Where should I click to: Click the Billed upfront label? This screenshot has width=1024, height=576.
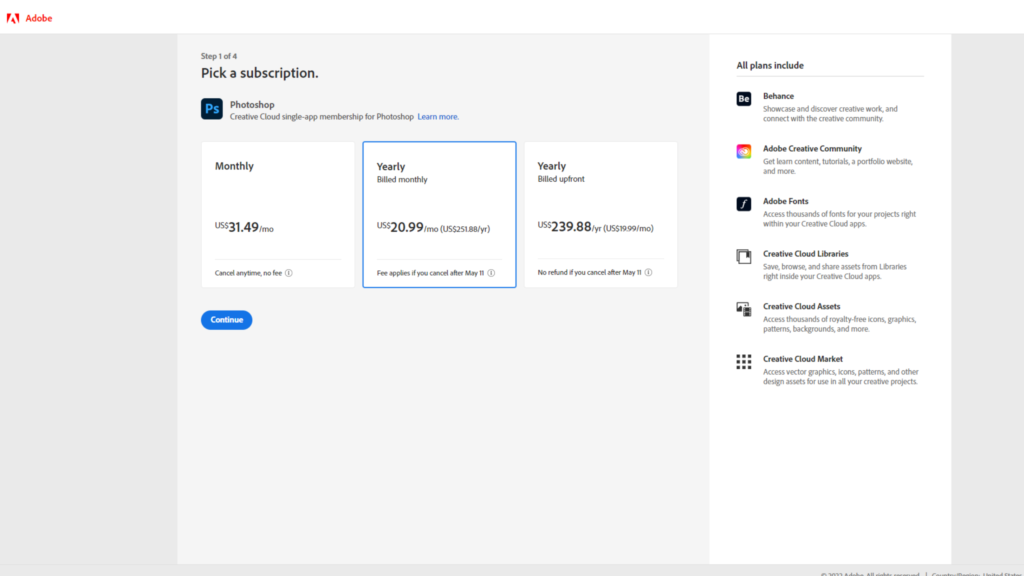[x=561, y=179]
